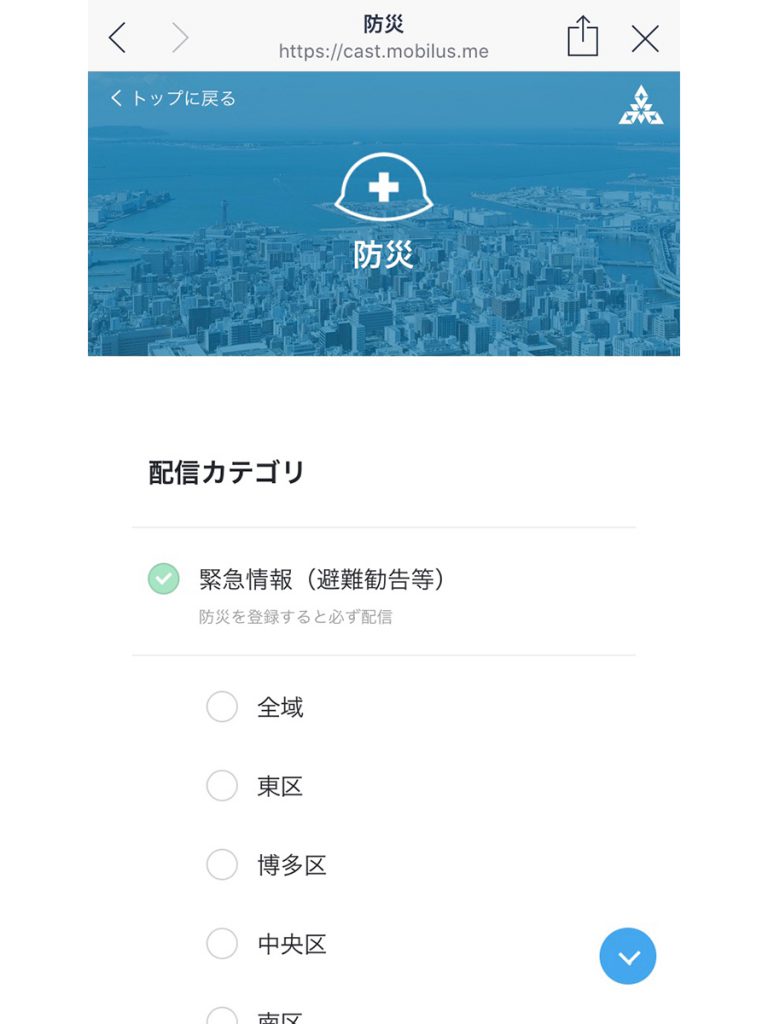Tap the blue scroll-down chevron button
Screen dimensions: 768x1024
628,956
